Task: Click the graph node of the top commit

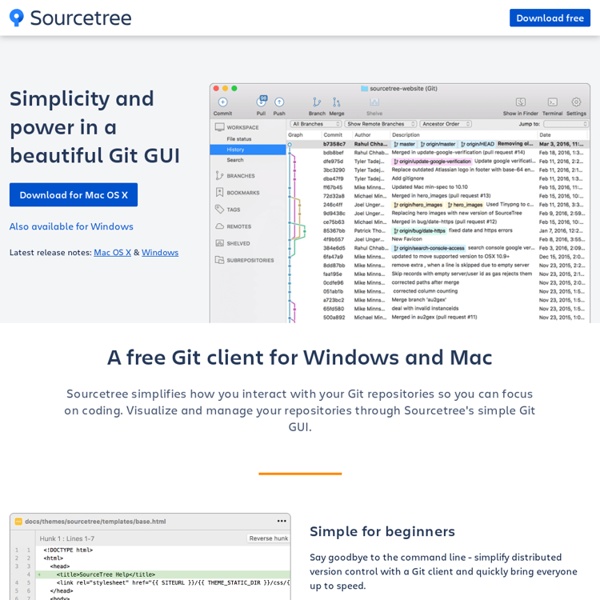Action: click(290, 145)
